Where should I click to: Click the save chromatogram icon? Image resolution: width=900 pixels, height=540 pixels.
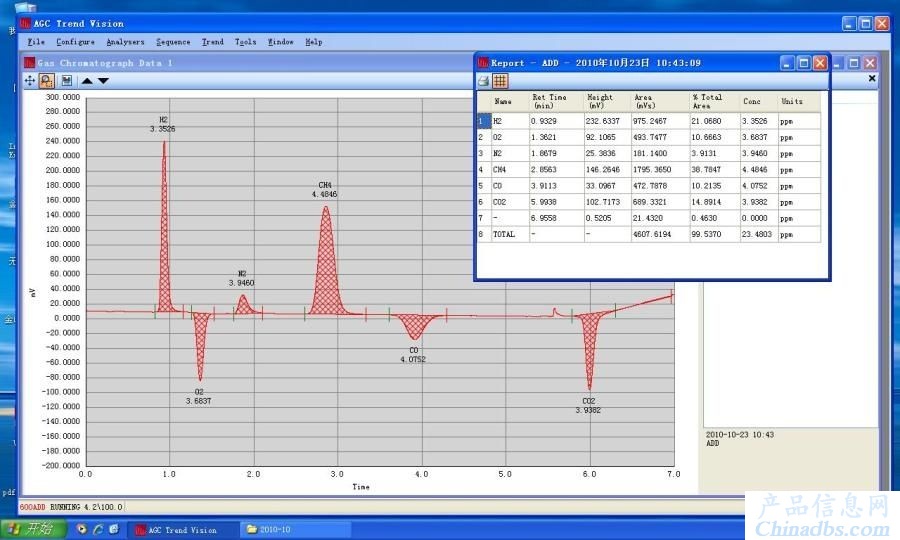pyautogui.click(x=67, y=81)
